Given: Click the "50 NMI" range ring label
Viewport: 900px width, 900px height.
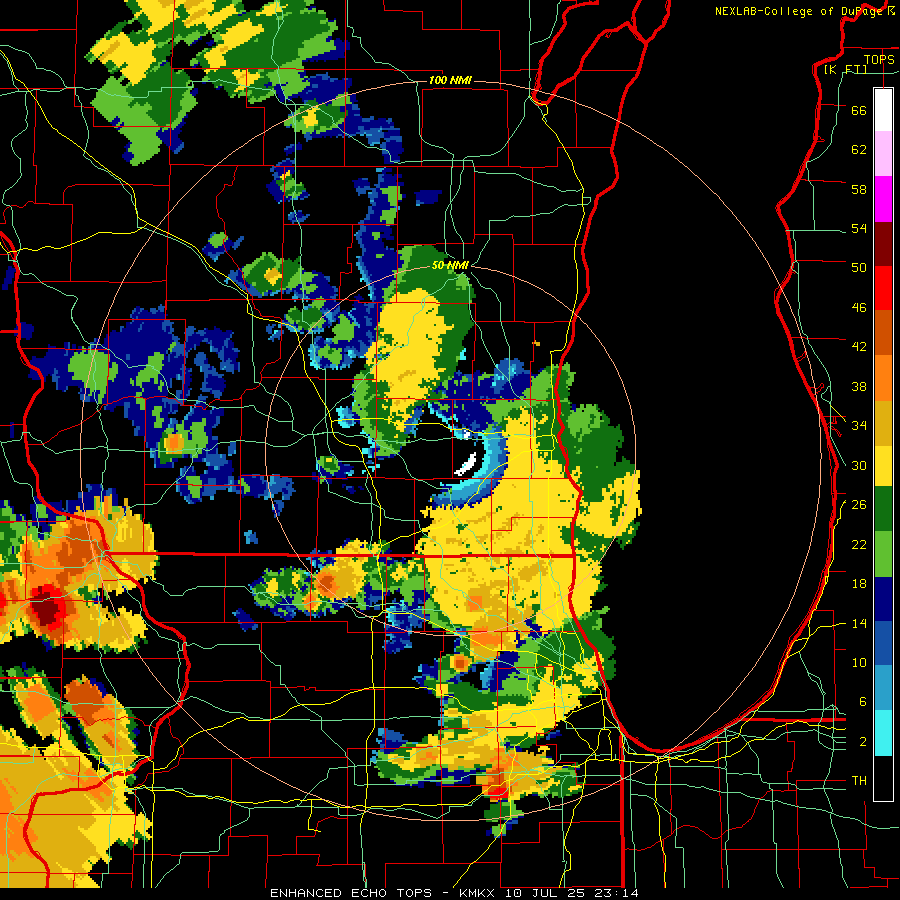Looking at the screenshot, I should tap(450, 265).
